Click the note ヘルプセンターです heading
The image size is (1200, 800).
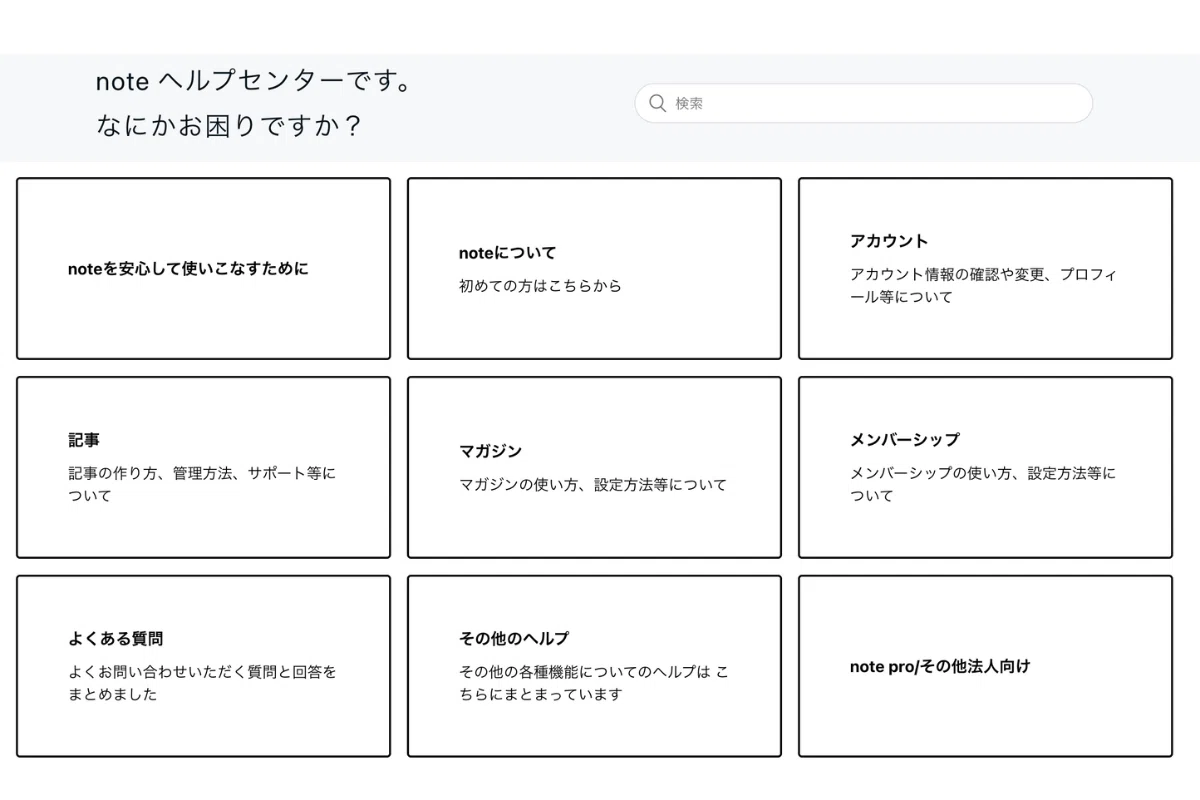(x=254, y=81)
